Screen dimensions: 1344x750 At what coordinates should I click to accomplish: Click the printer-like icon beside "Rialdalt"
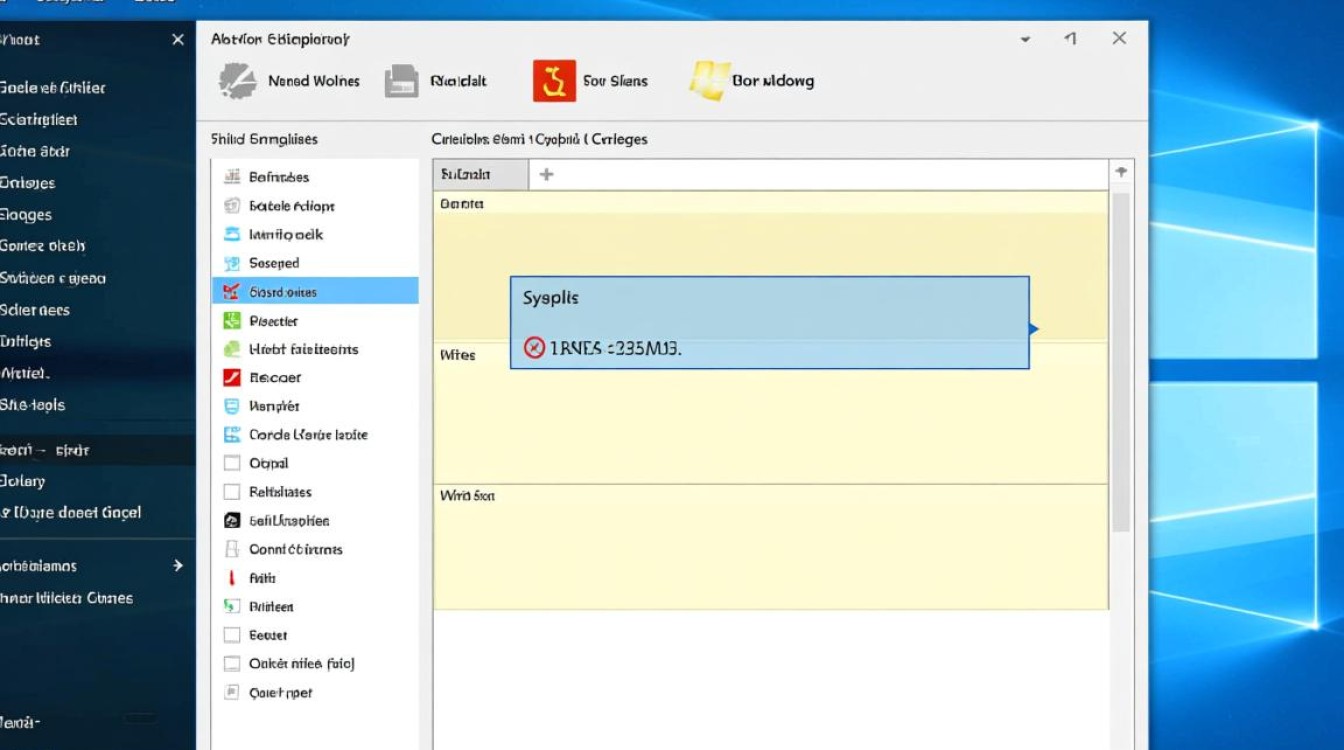(401, 81)
